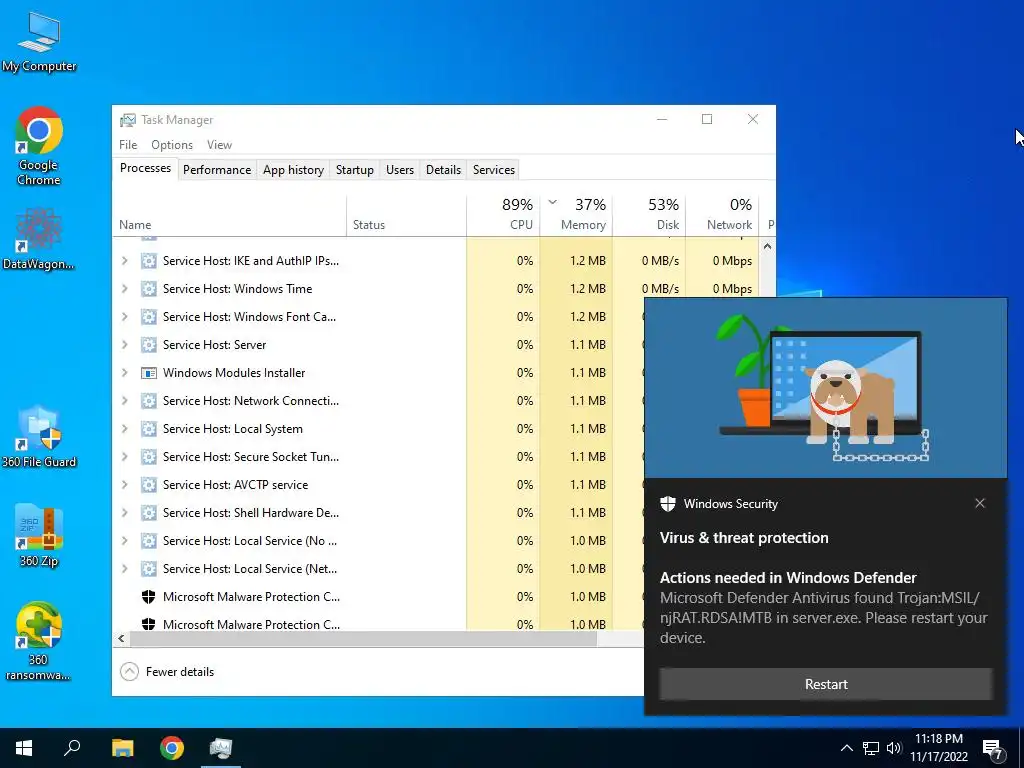Click the network tray icon
Viewport: 1024px width, 768px height.
tap(871, 748)
